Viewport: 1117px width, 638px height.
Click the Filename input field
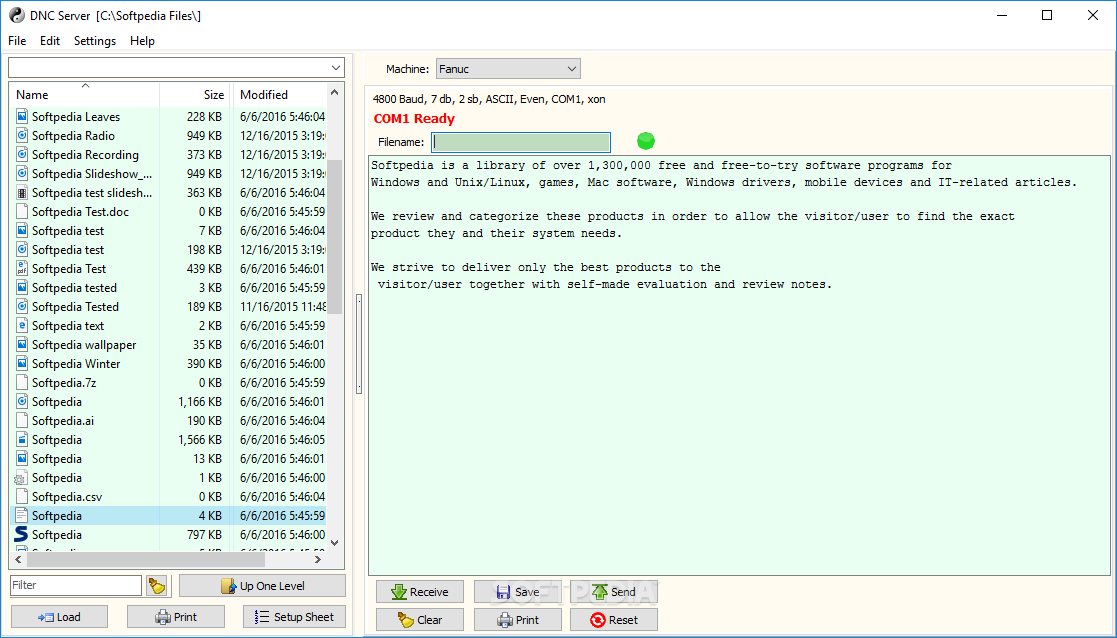click(521, 142)
